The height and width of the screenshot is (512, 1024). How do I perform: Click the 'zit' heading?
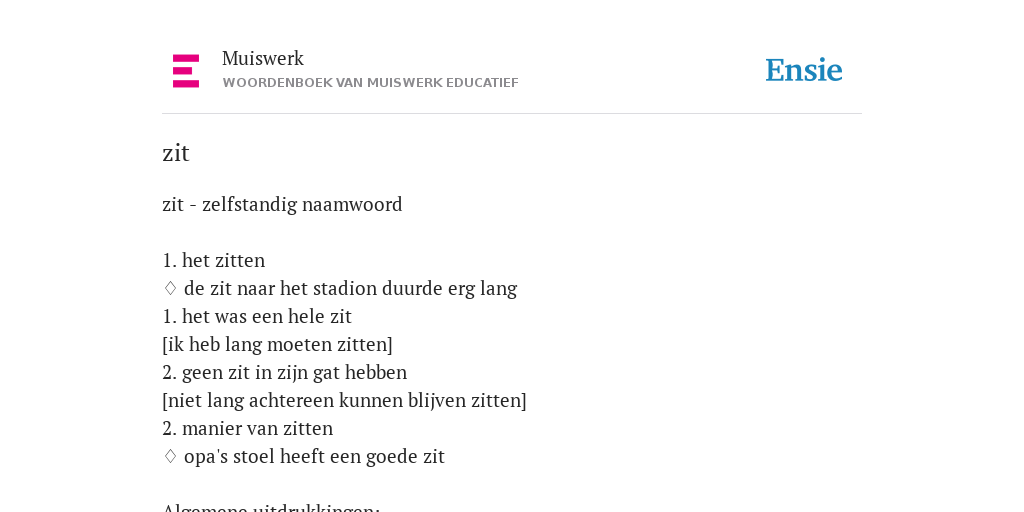(x=176, y=153)
